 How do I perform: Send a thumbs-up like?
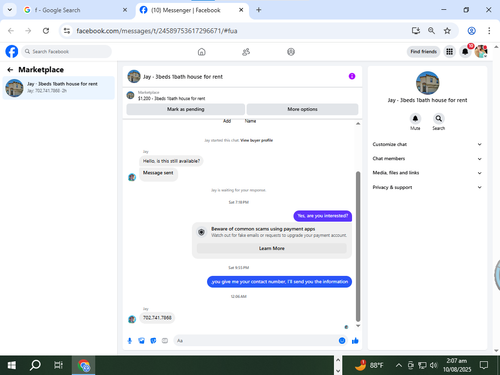(355, 341)
